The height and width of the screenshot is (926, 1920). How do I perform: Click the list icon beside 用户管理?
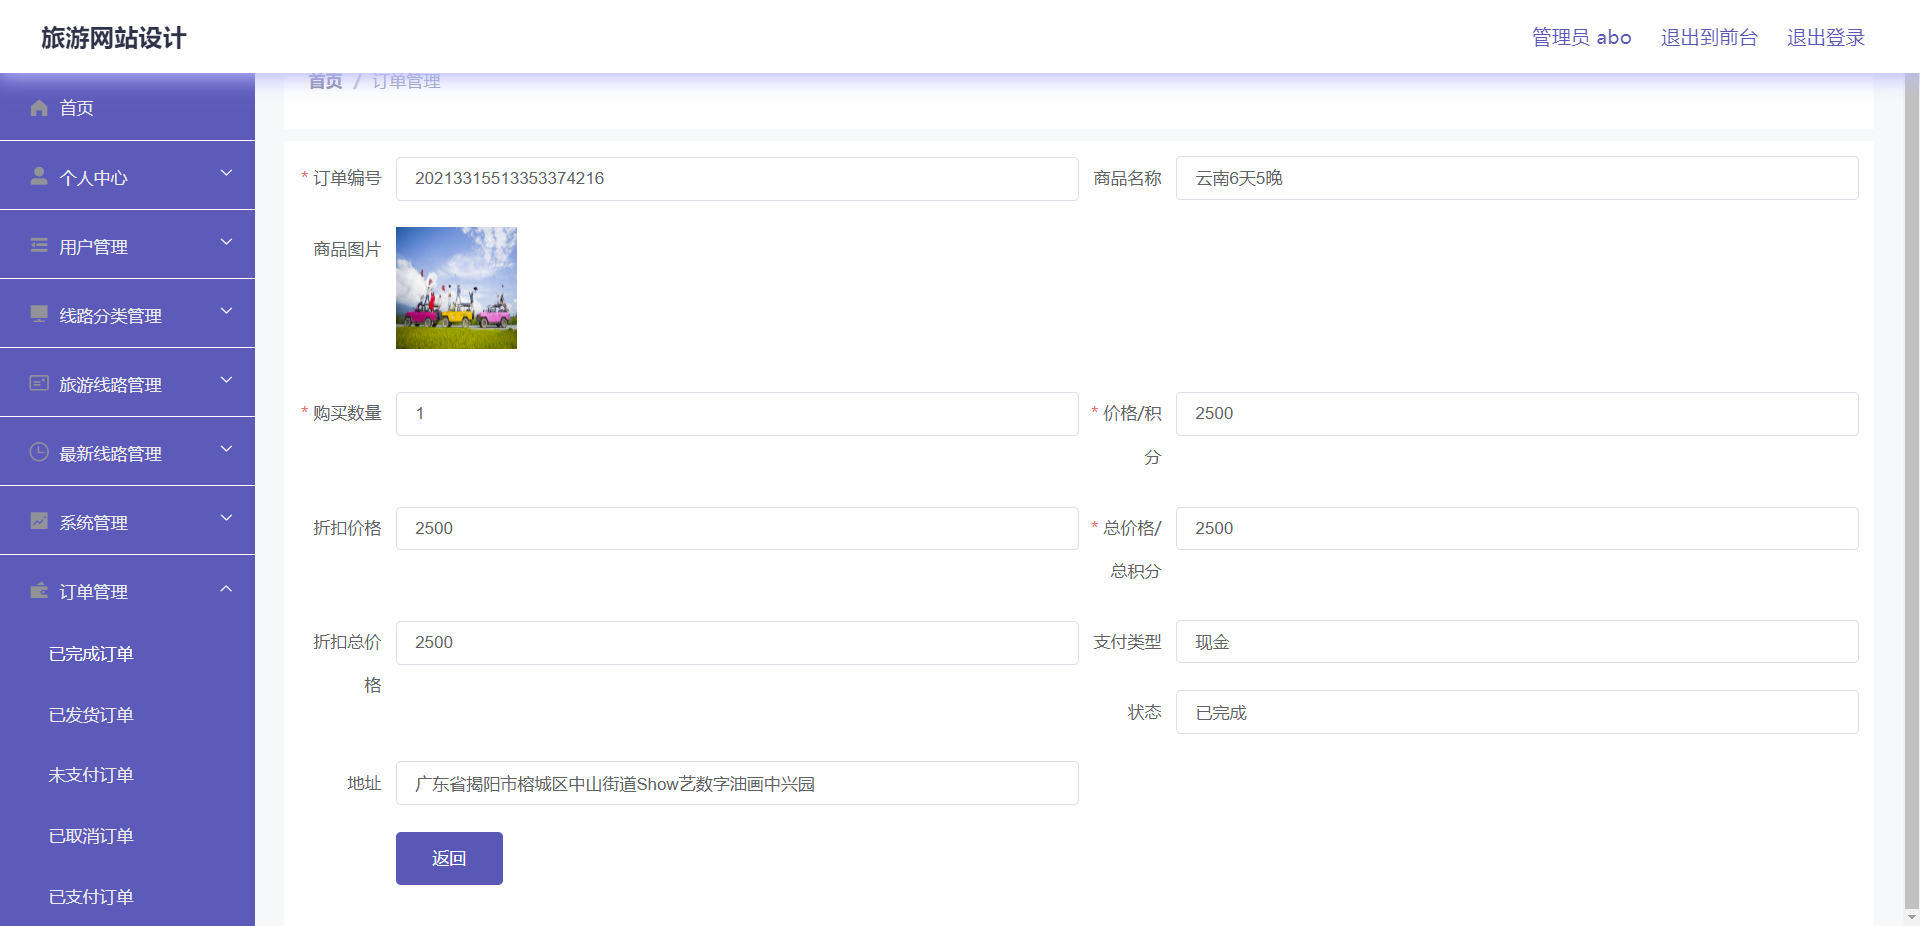39,245
